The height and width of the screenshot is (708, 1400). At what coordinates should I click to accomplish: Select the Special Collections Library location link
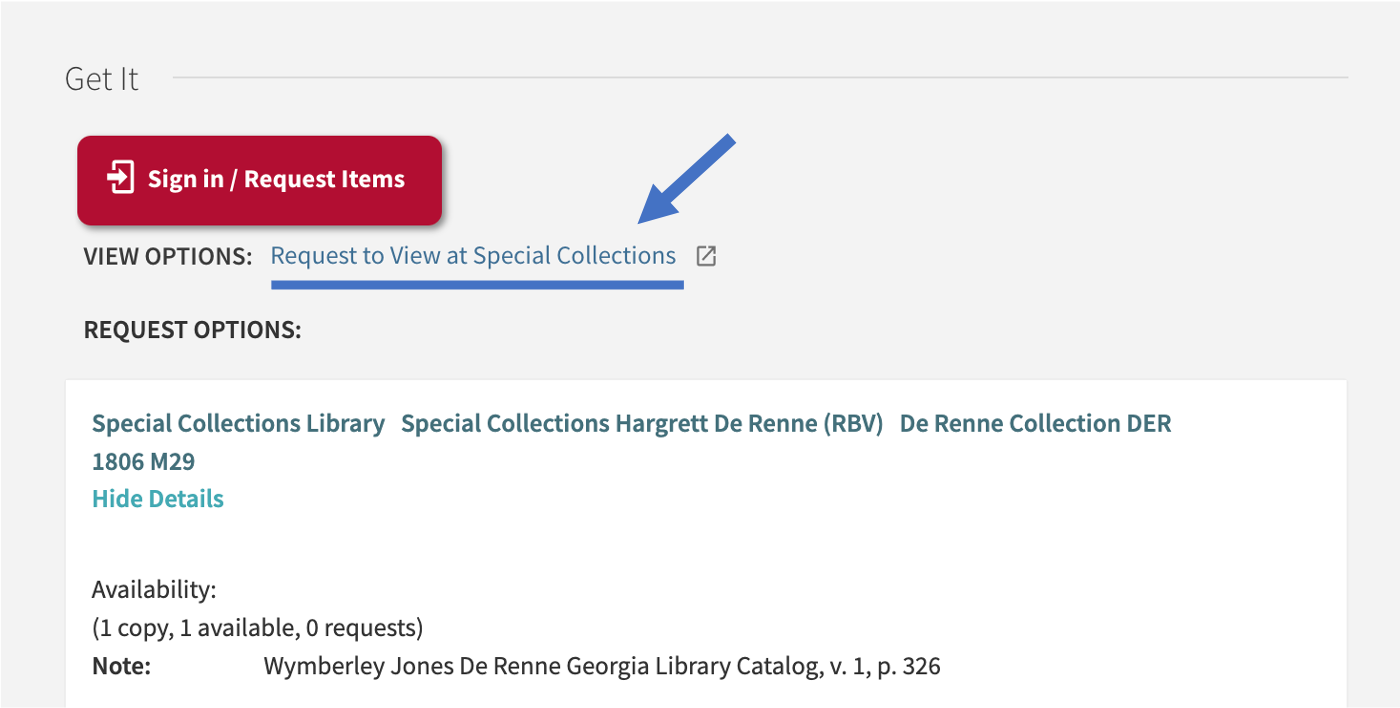coord(238,423)
